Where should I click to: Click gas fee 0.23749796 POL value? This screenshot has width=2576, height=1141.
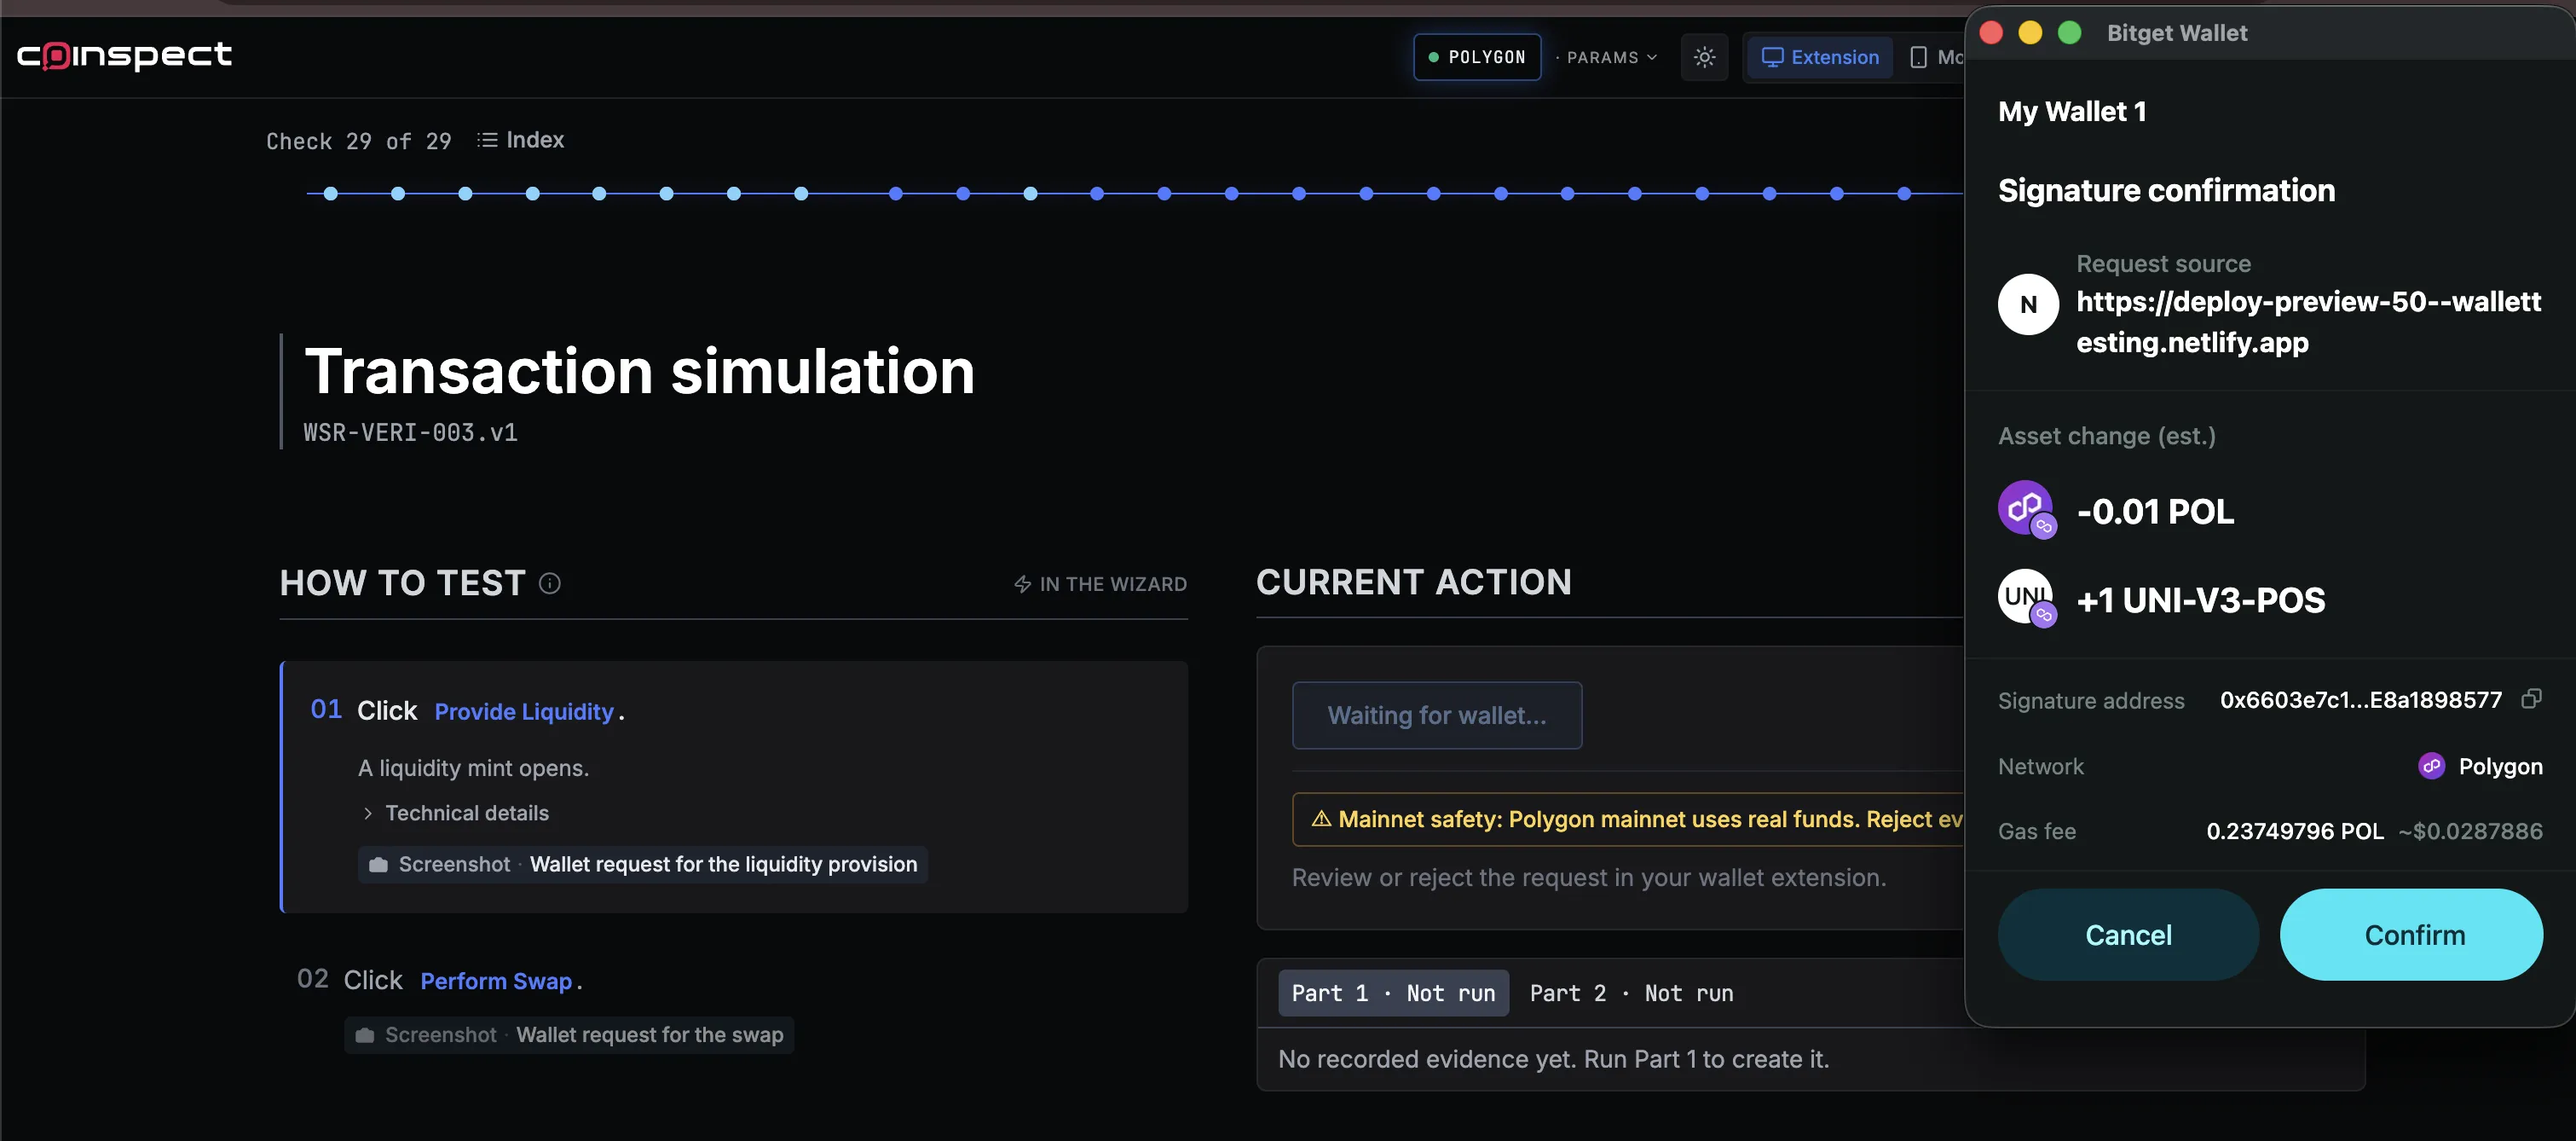click(x=2295, y=831)
